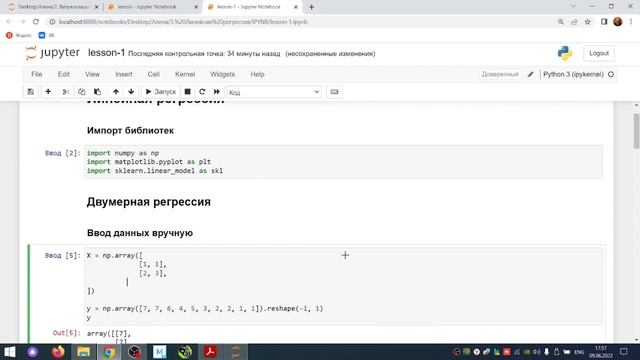Viewport: 640px width, 360px height.
Task: Save notebook with the floppy disk icon
Action: pyautogui.click(x=31, y=92)
